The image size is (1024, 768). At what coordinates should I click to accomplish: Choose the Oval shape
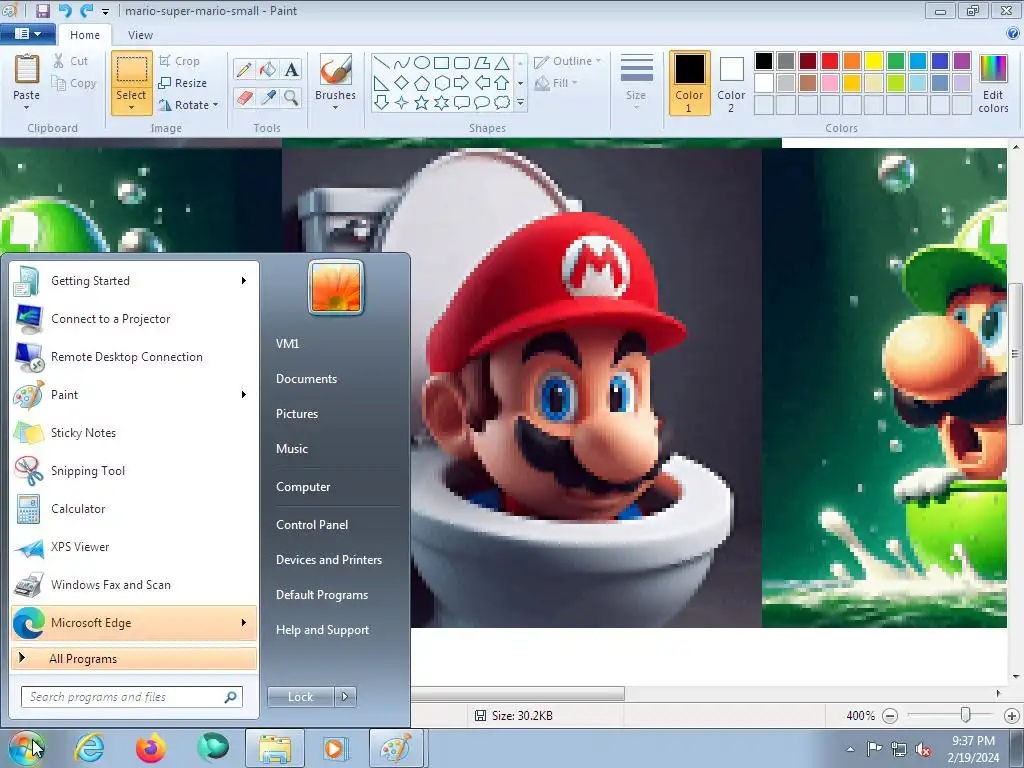[422, 63]
